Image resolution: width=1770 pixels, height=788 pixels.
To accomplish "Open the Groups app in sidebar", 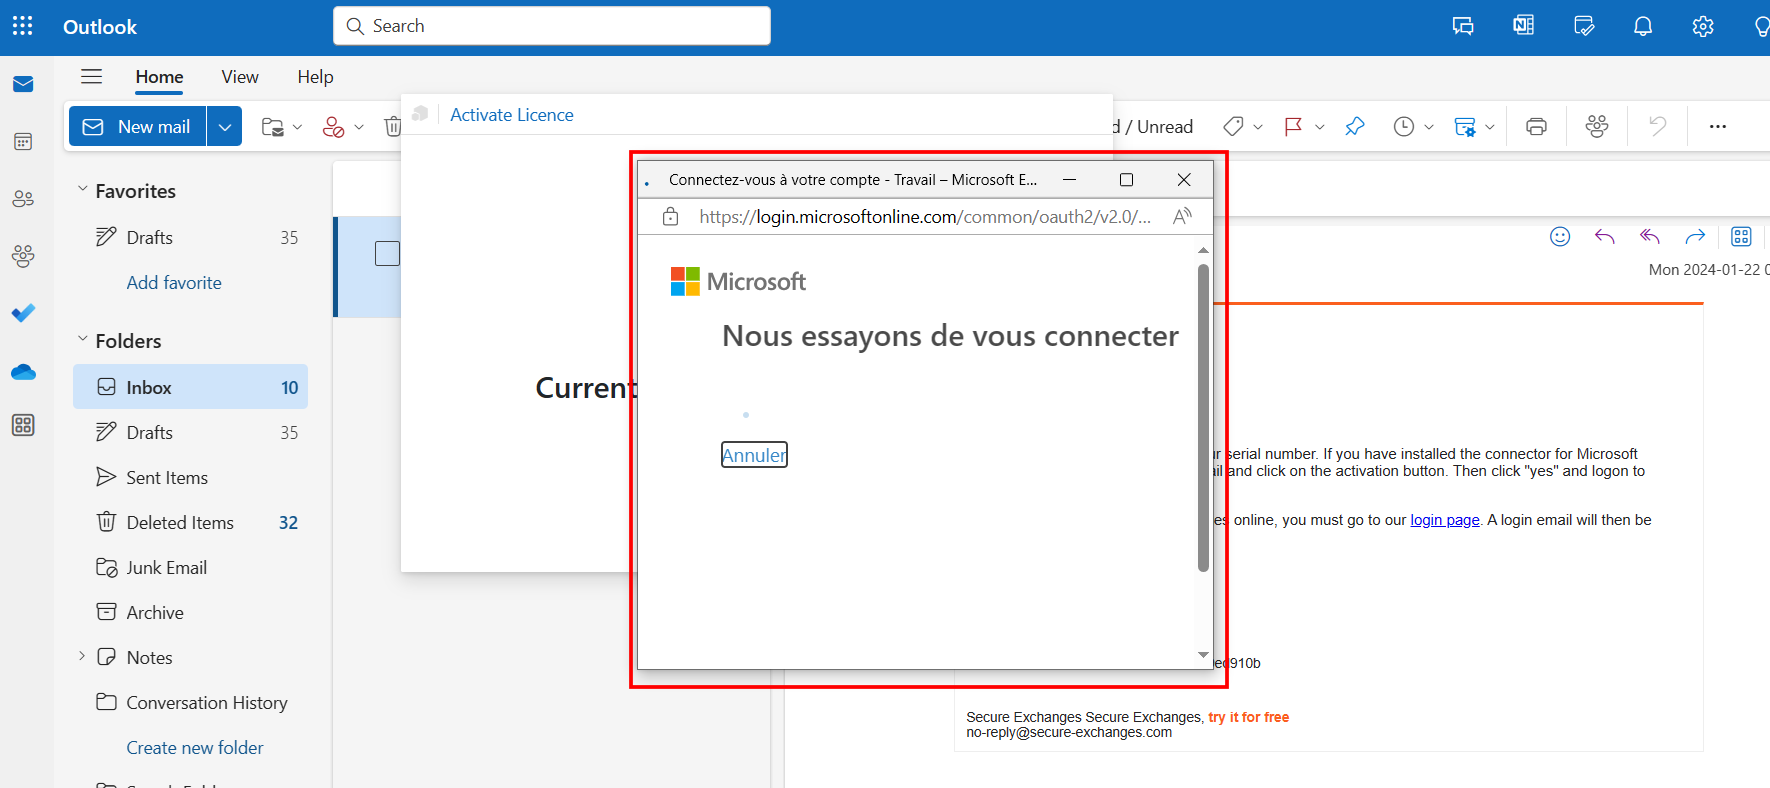I will pyautogui.click(x=23, y=256).
